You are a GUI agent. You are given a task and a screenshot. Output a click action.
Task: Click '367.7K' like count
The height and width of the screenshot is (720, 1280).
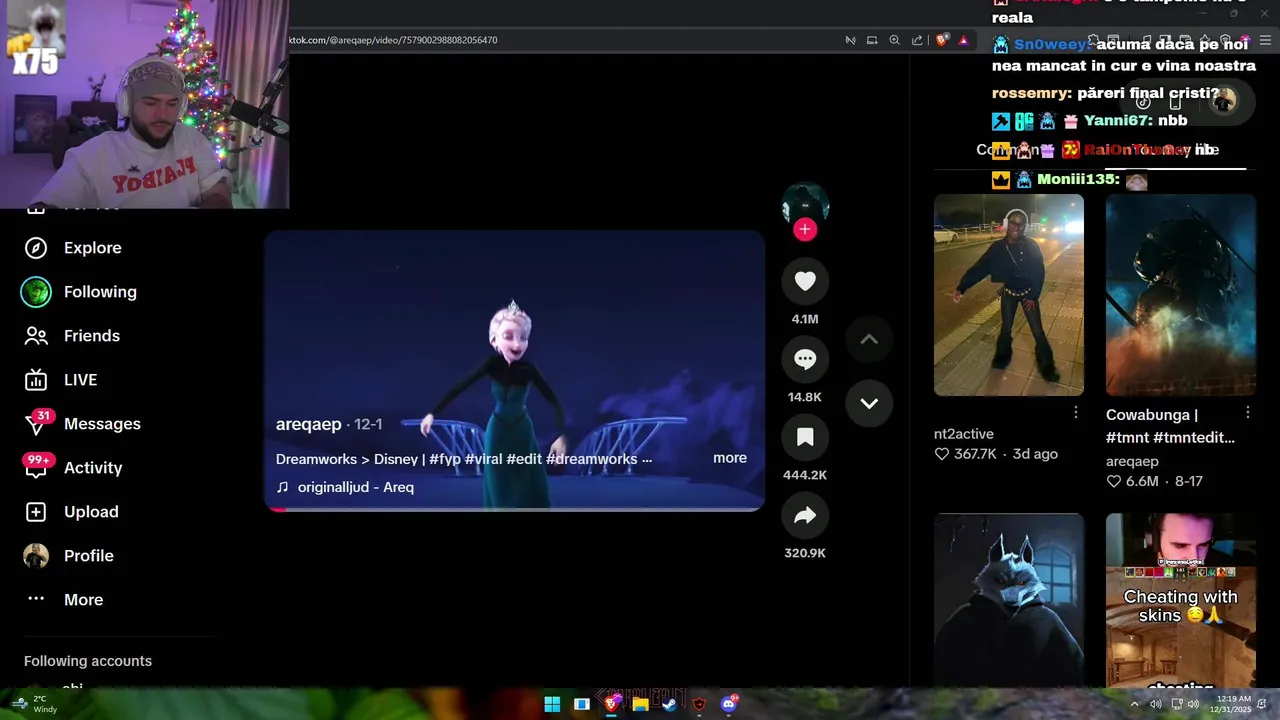pyautogui.click(x=966, y=454)
